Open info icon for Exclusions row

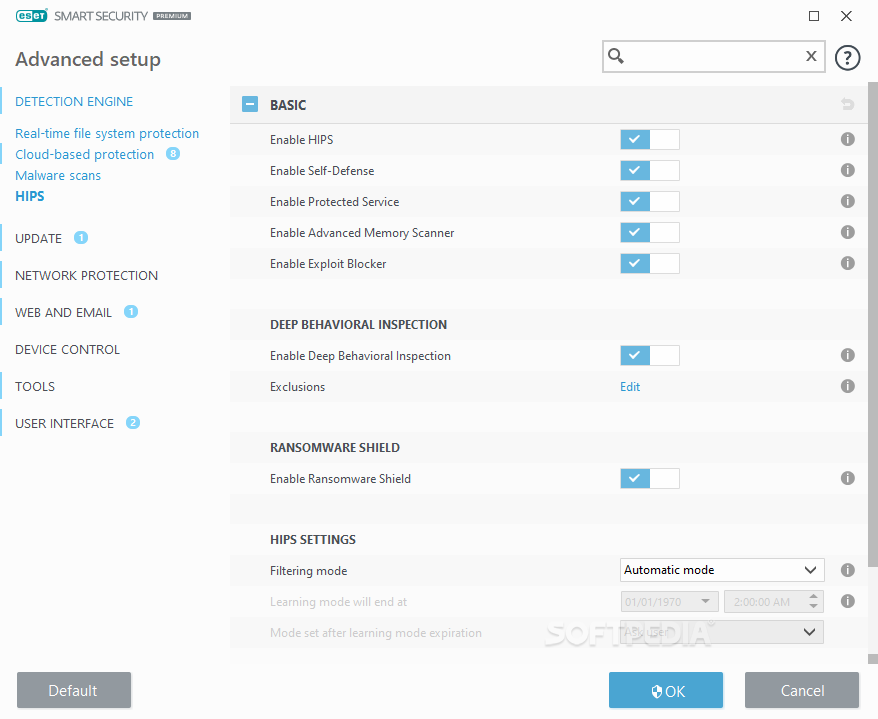(848, 386)
